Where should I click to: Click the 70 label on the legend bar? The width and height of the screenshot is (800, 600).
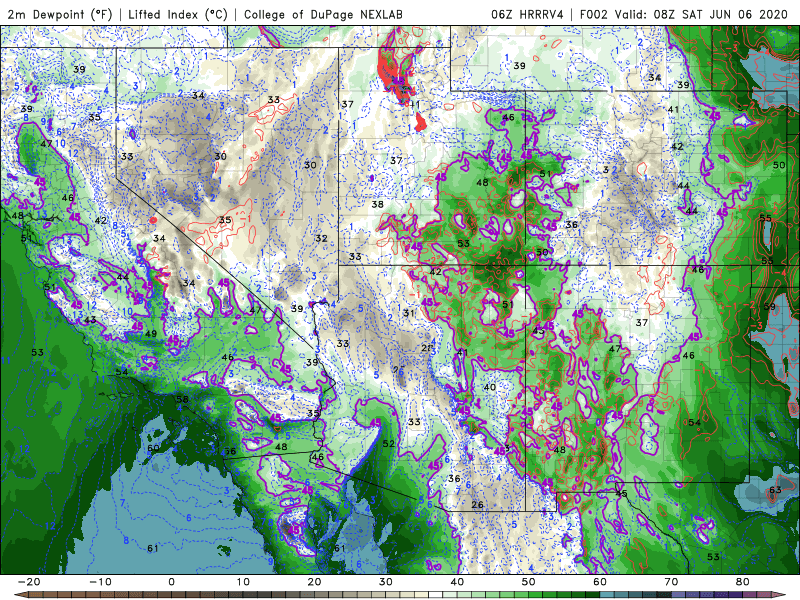coord(671,582)
